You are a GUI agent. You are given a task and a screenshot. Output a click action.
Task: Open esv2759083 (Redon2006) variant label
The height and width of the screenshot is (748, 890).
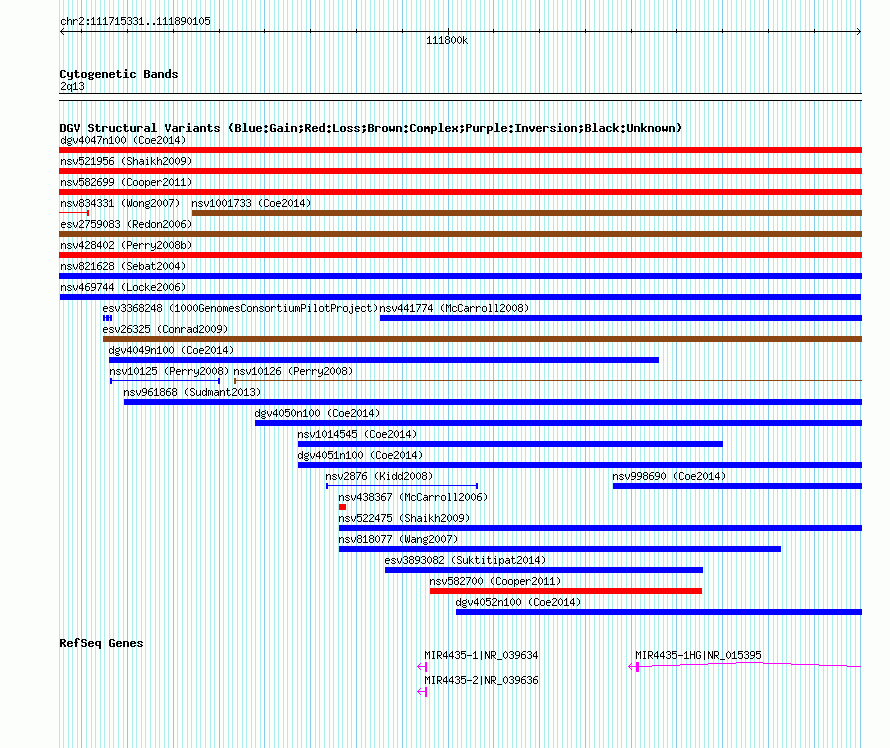click(x=126, y=224)
